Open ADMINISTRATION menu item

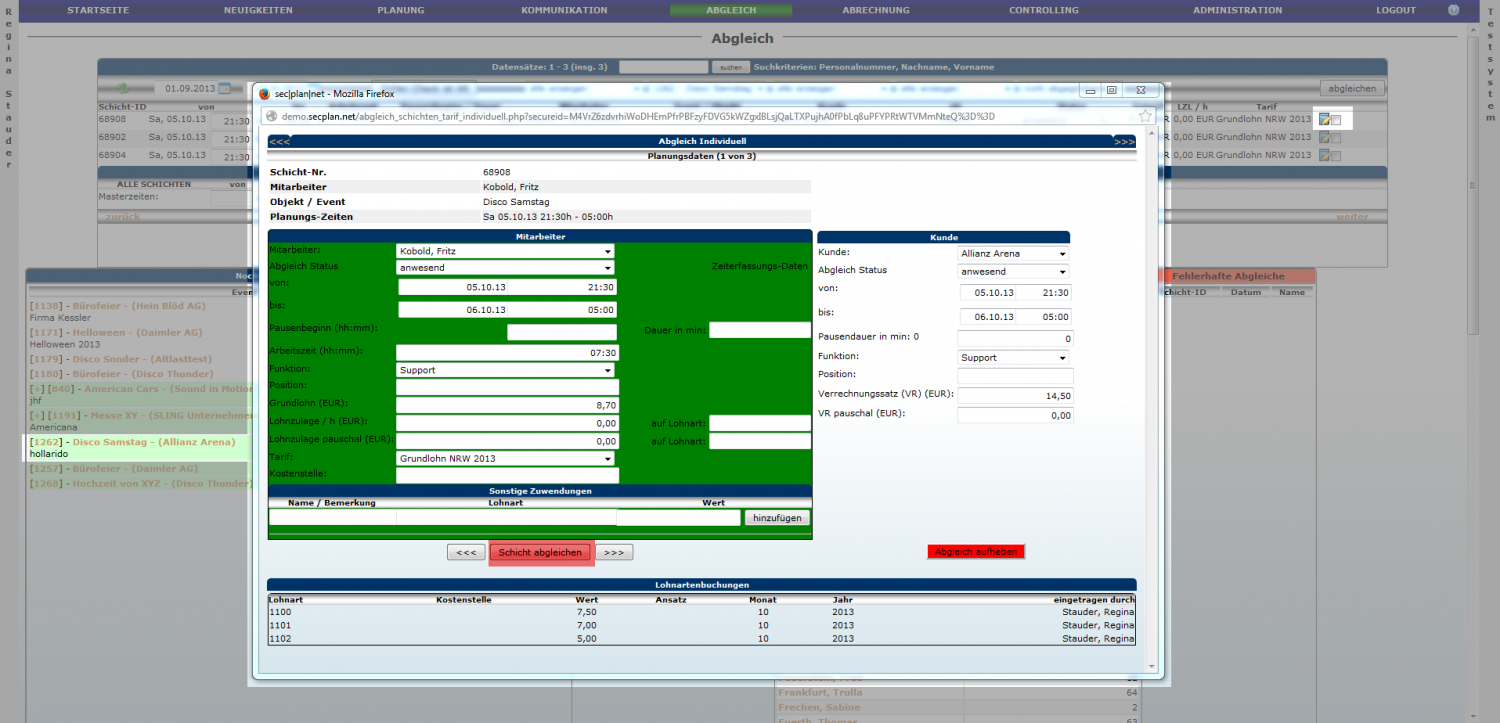(1237, 10)
